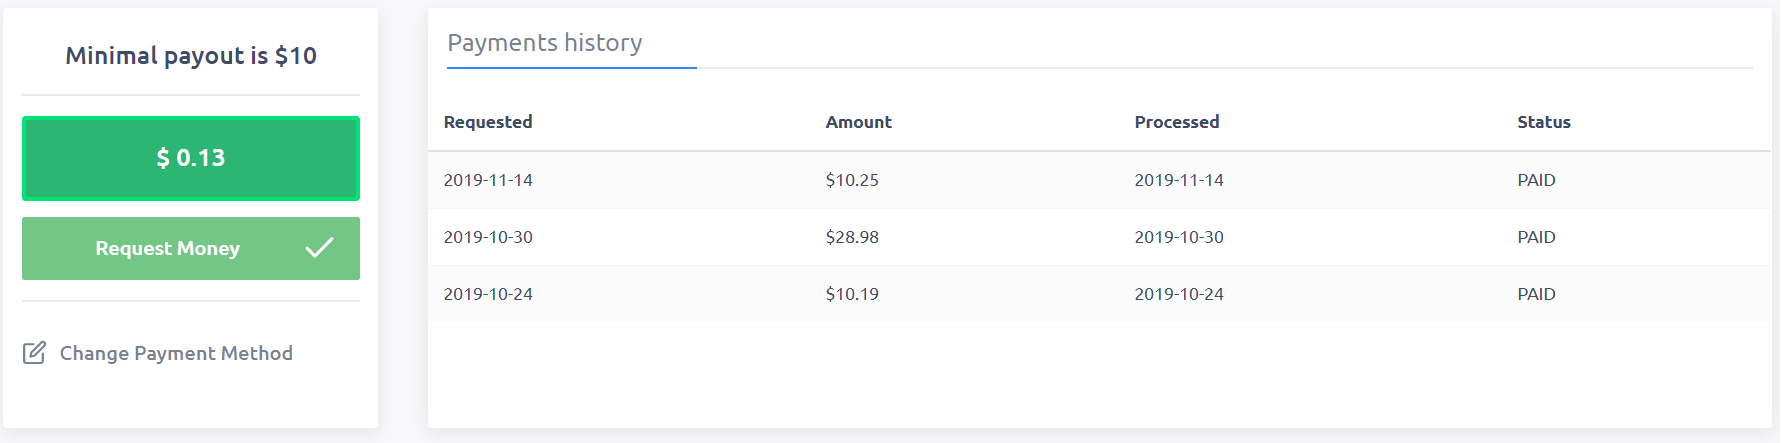Click the $10.19 amount cell
This screenshot has height=443, width=1782.
(x=852, y=294)
